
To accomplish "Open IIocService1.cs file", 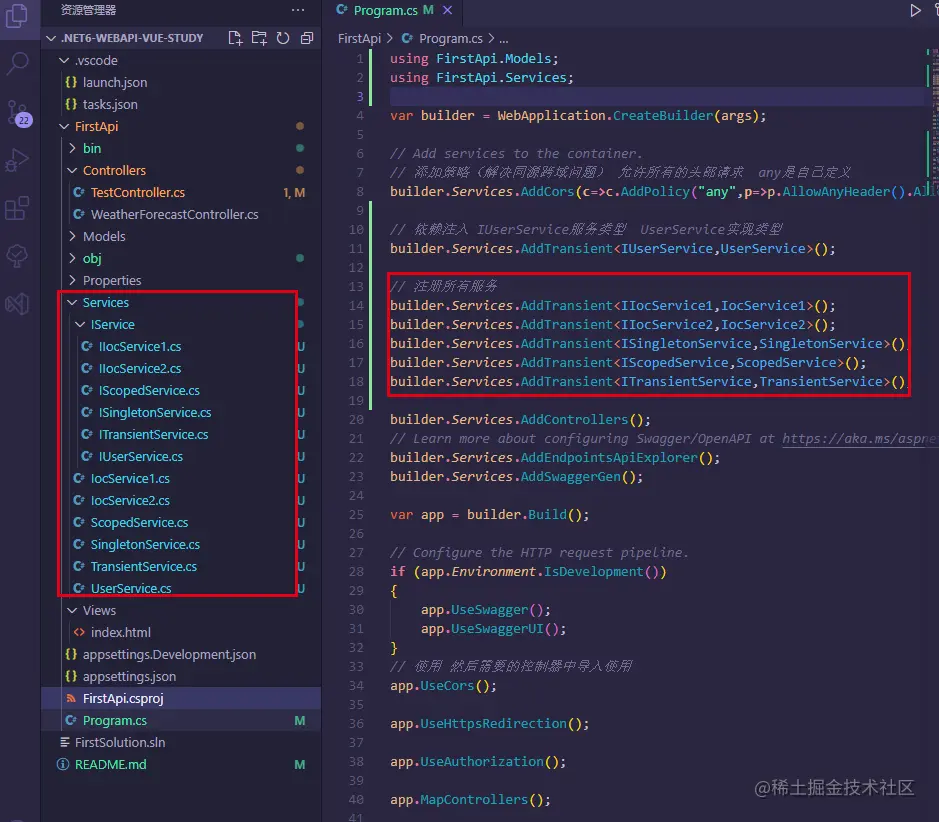I will pos(181,347).
